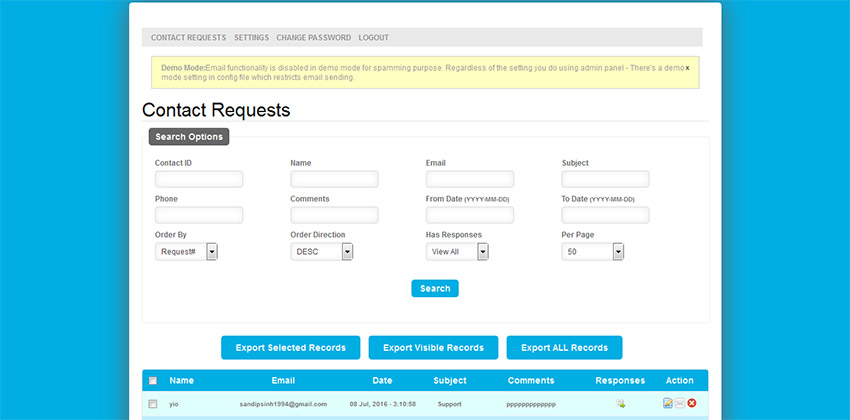The width and height of the screenshot is (850, 420).
Task: Expand the Has Responses dropdown
Action: [457, 251]
